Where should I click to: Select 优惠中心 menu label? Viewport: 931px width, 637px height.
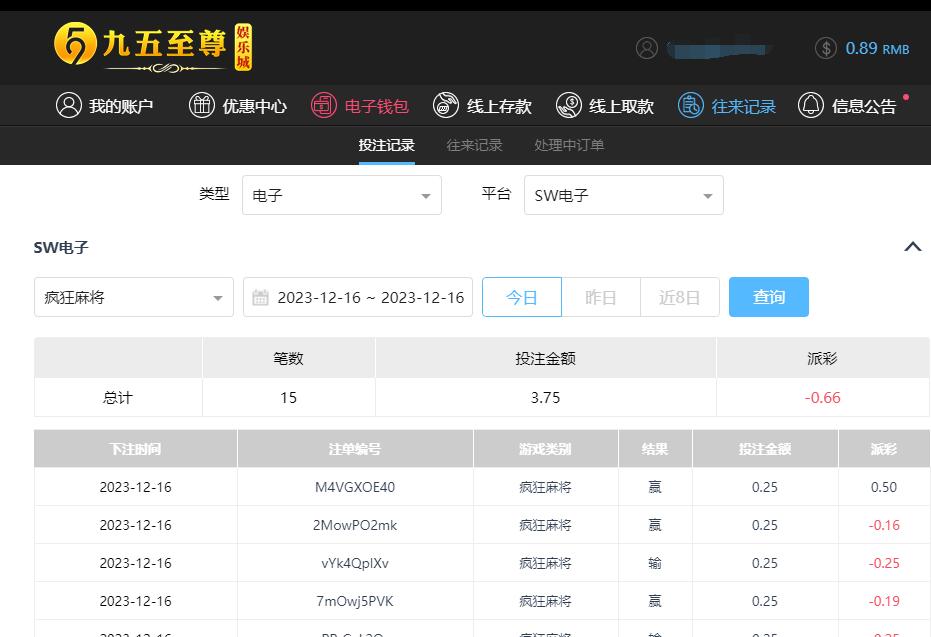tap(255, 106)
